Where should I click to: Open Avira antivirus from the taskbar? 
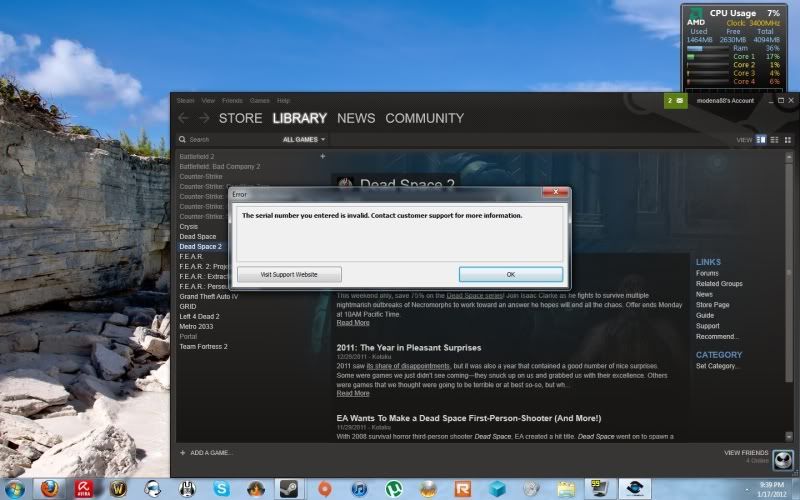[x=84, y=489]
